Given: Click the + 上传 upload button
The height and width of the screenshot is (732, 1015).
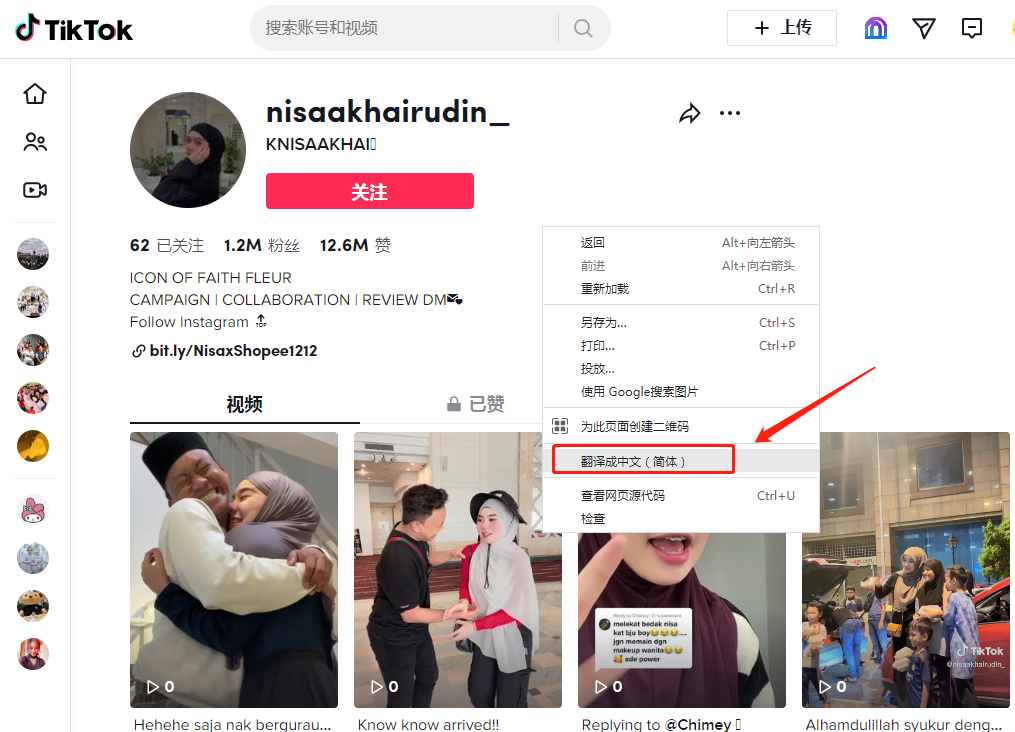Looking at the screenshot, I should point(782,28).
